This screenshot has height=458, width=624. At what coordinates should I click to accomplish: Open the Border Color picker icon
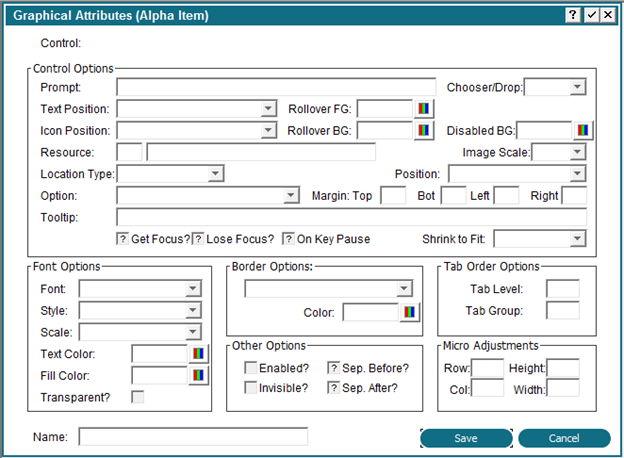coord(410,312)
